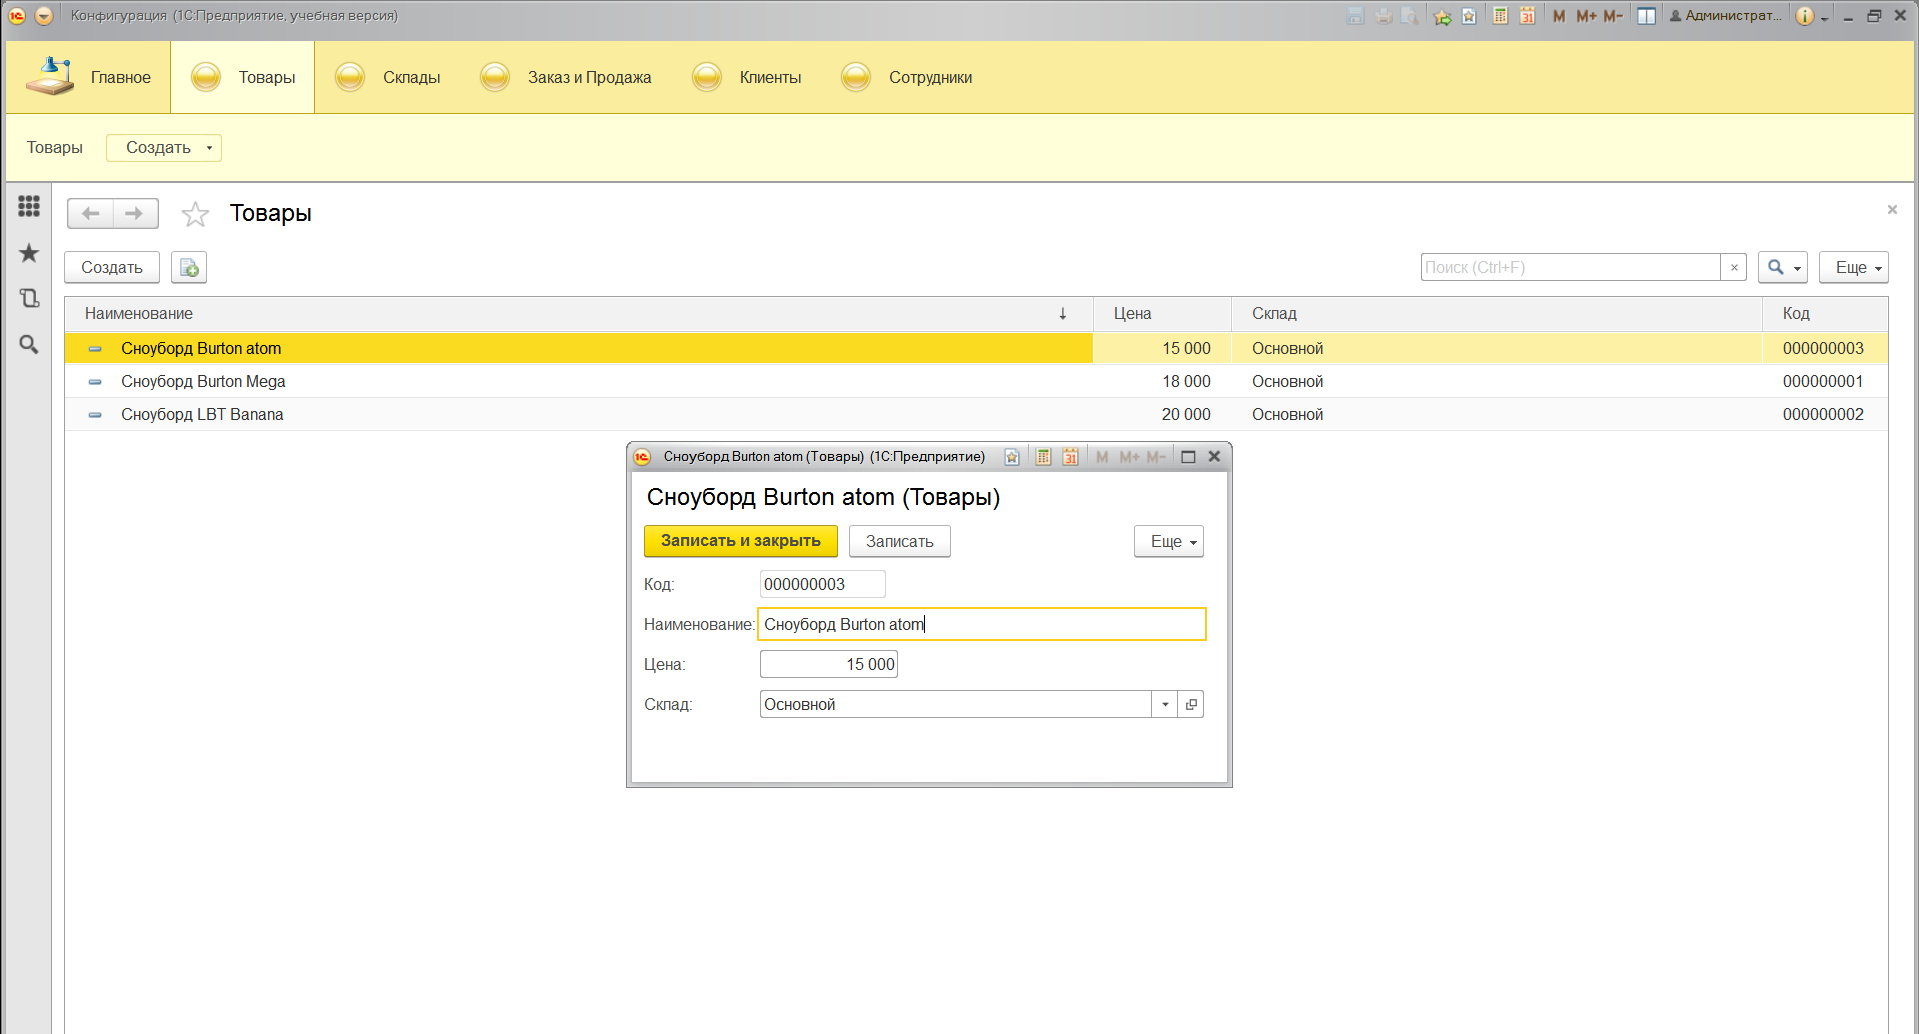The image size is (1919, 1034).
Task: Open the Заказ и Продажа section
Action: pos(566,77)
